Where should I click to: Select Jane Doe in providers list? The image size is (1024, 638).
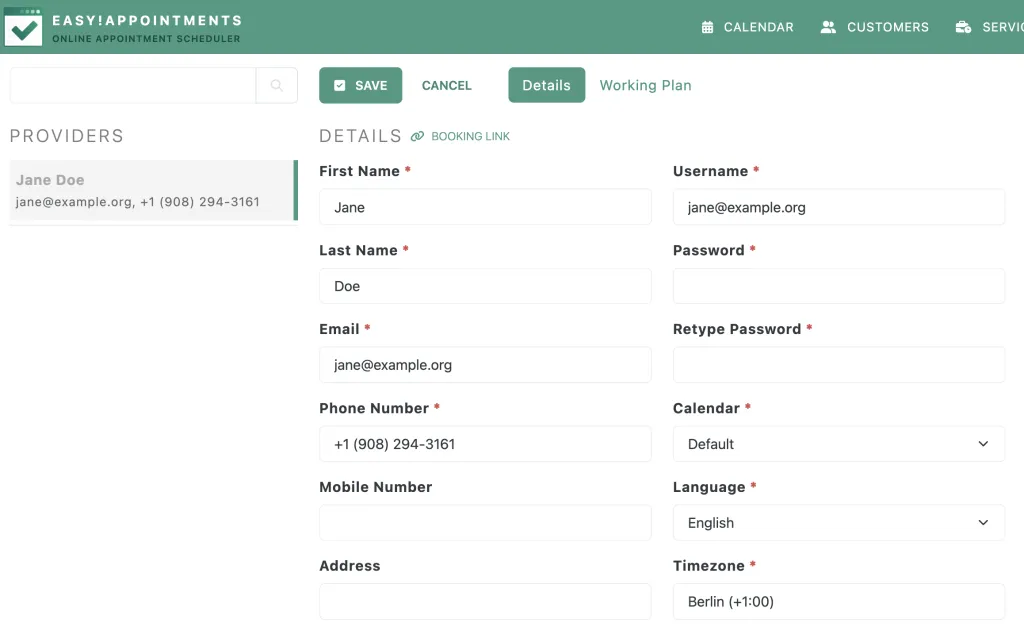[153, 191]
